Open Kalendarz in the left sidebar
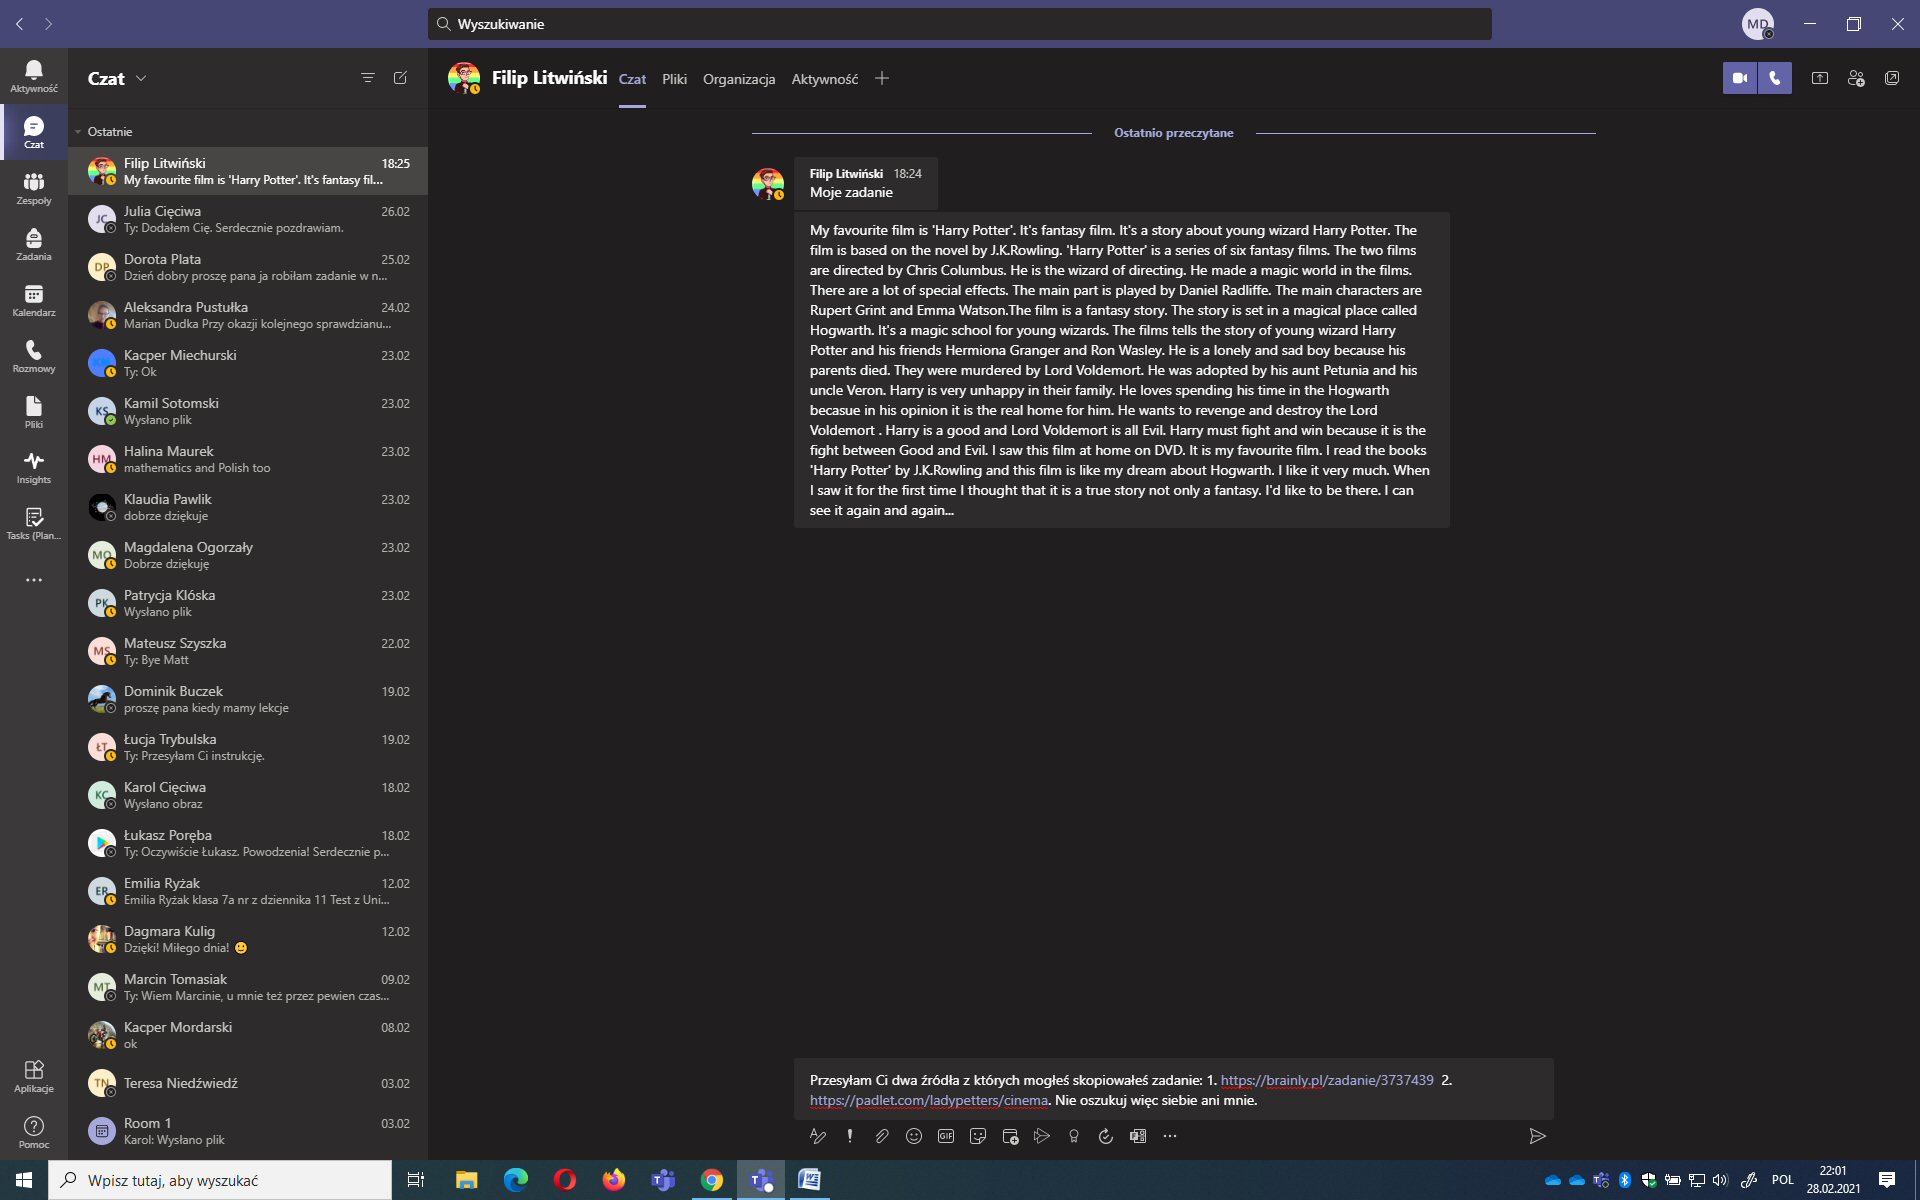Screen dimensions: 1920x1200 pyautogui.click(x=34, y=299)
